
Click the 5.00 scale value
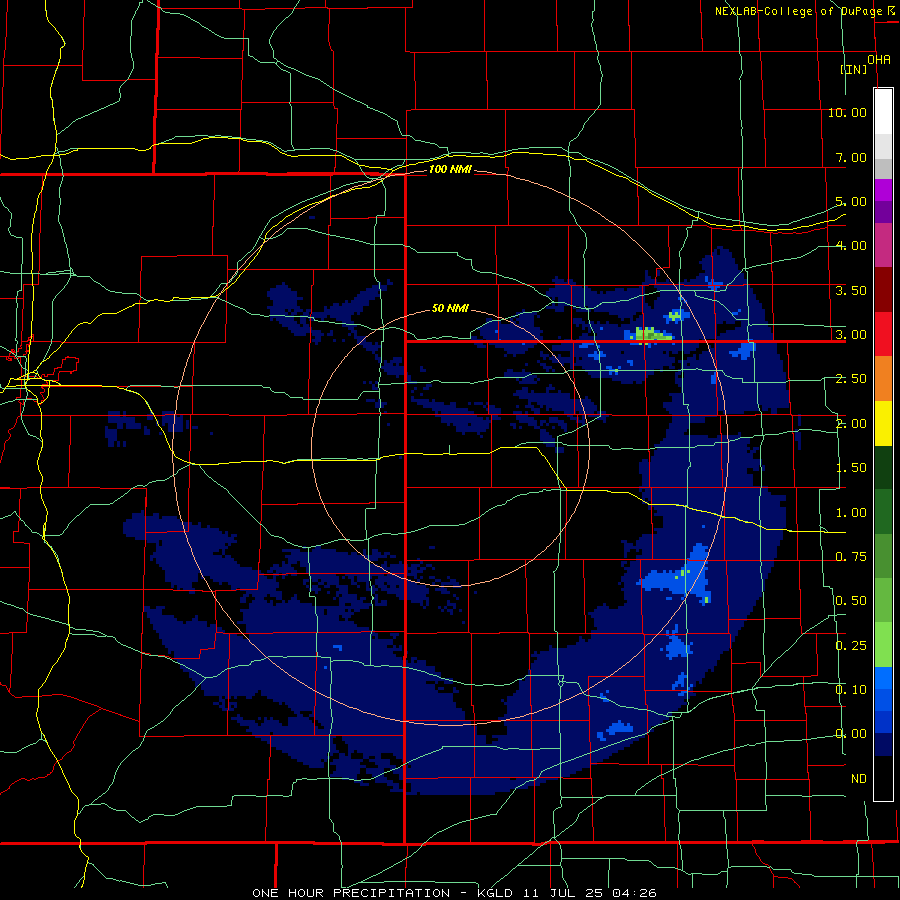tap(851, 201)
